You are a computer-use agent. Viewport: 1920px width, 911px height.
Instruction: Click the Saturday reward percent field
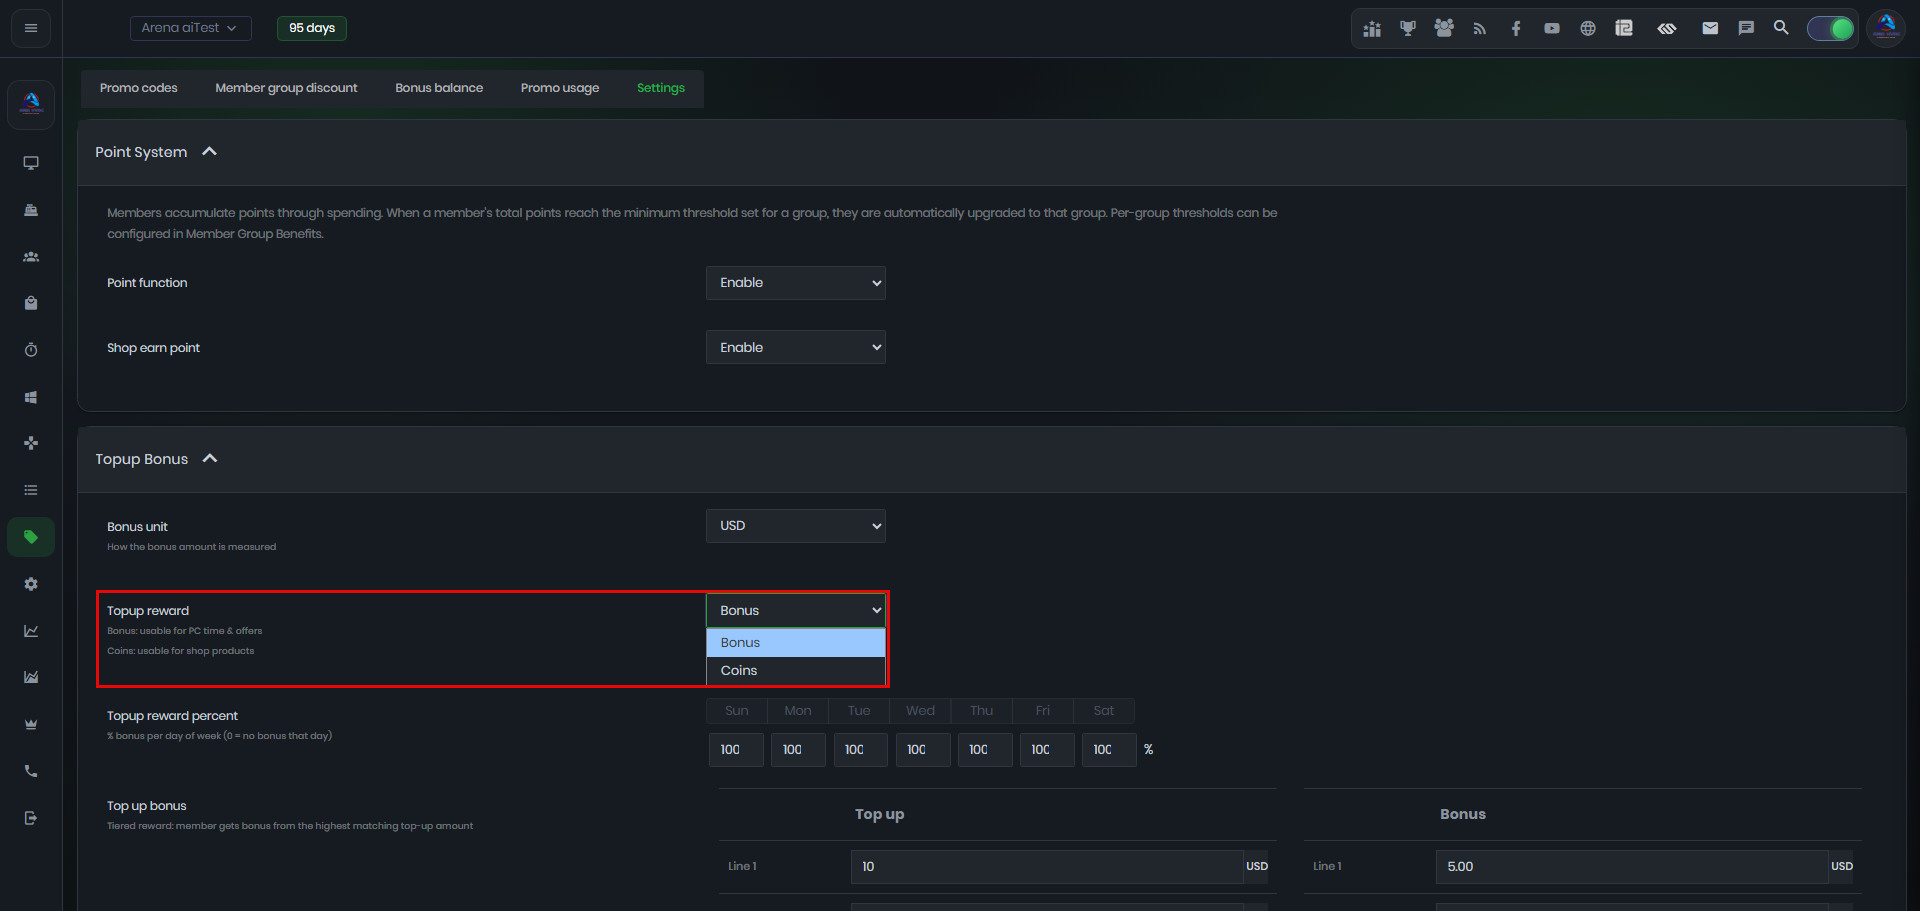point(1108,750)
